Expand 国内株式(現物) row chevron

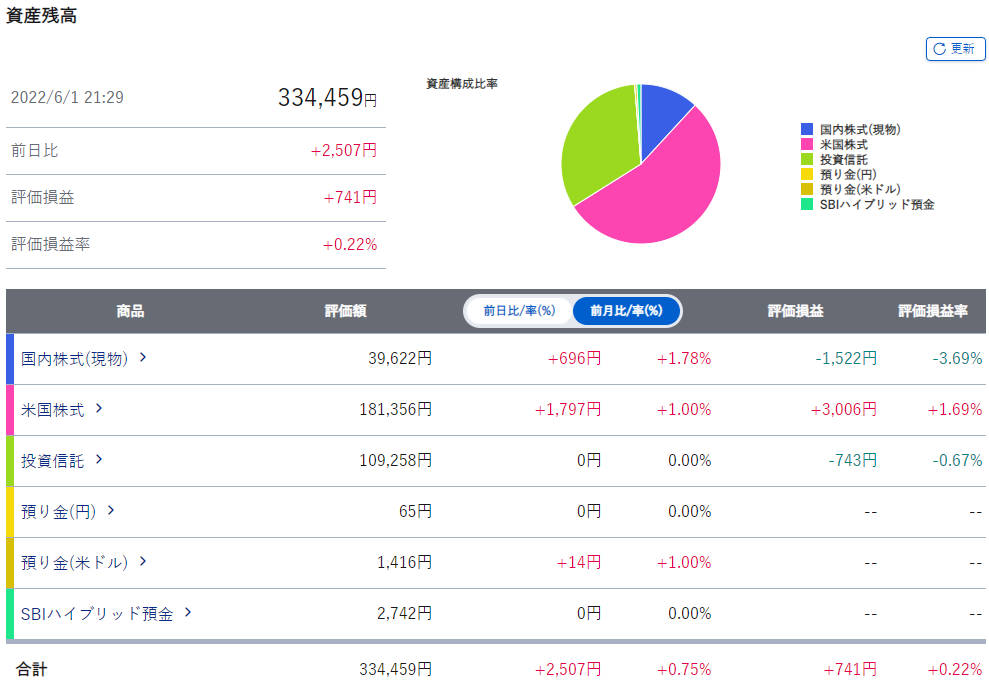pyautogui.click(x=143, y=357)
